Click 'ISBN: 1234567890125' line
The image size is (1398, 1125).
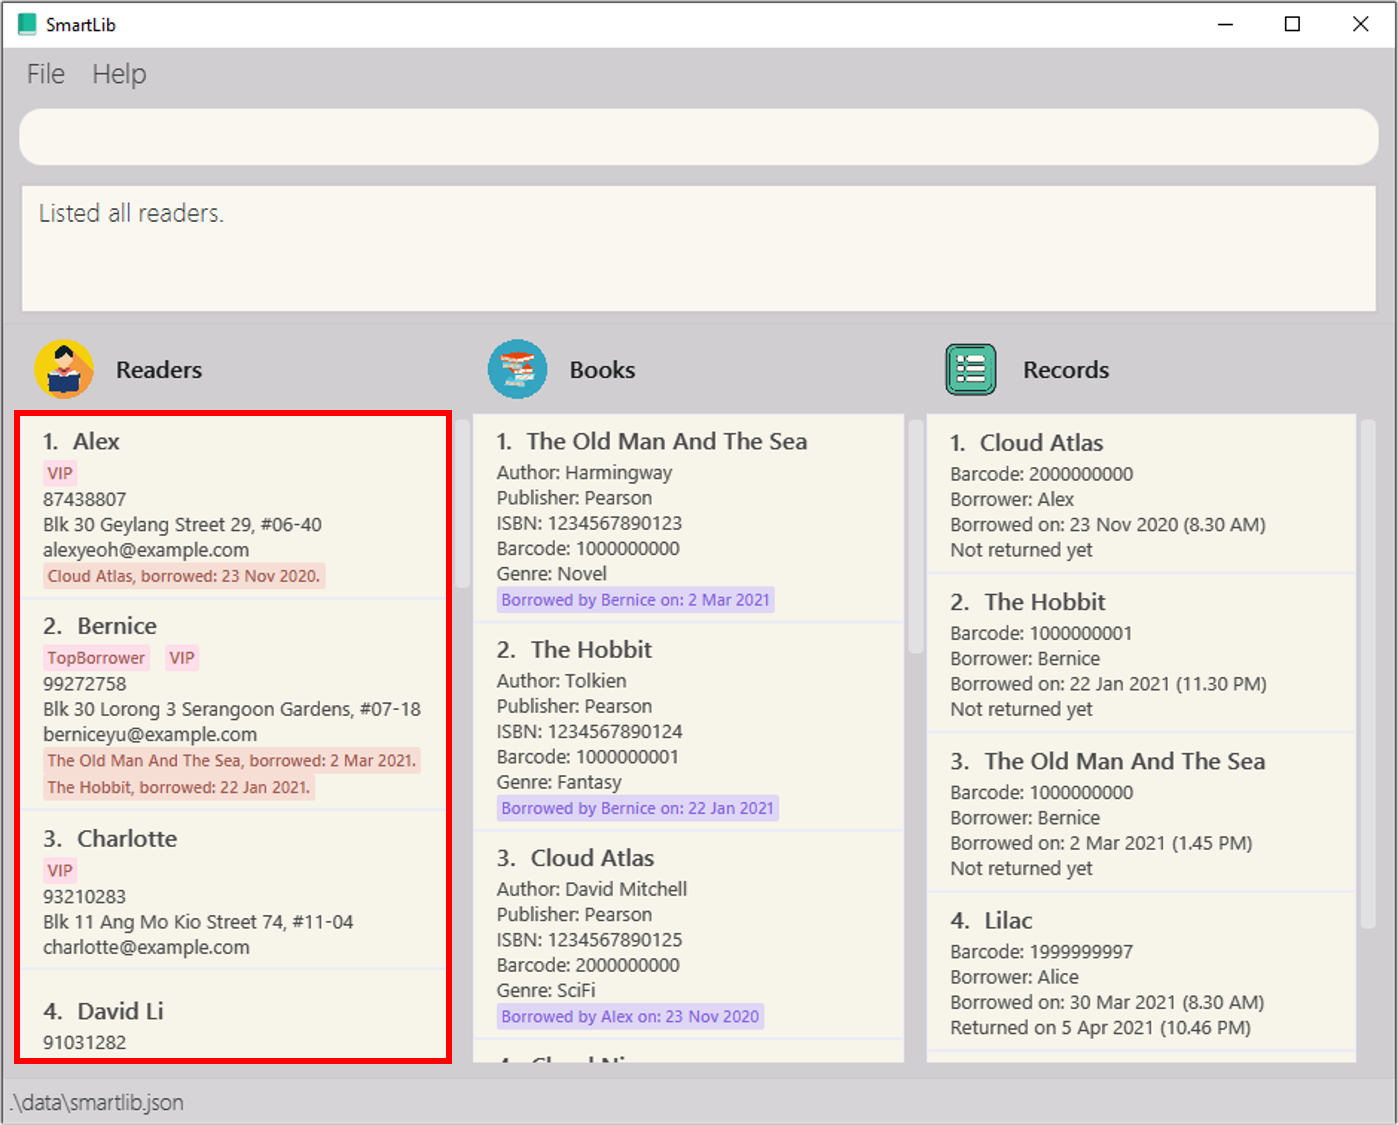(x=589, y=940)
